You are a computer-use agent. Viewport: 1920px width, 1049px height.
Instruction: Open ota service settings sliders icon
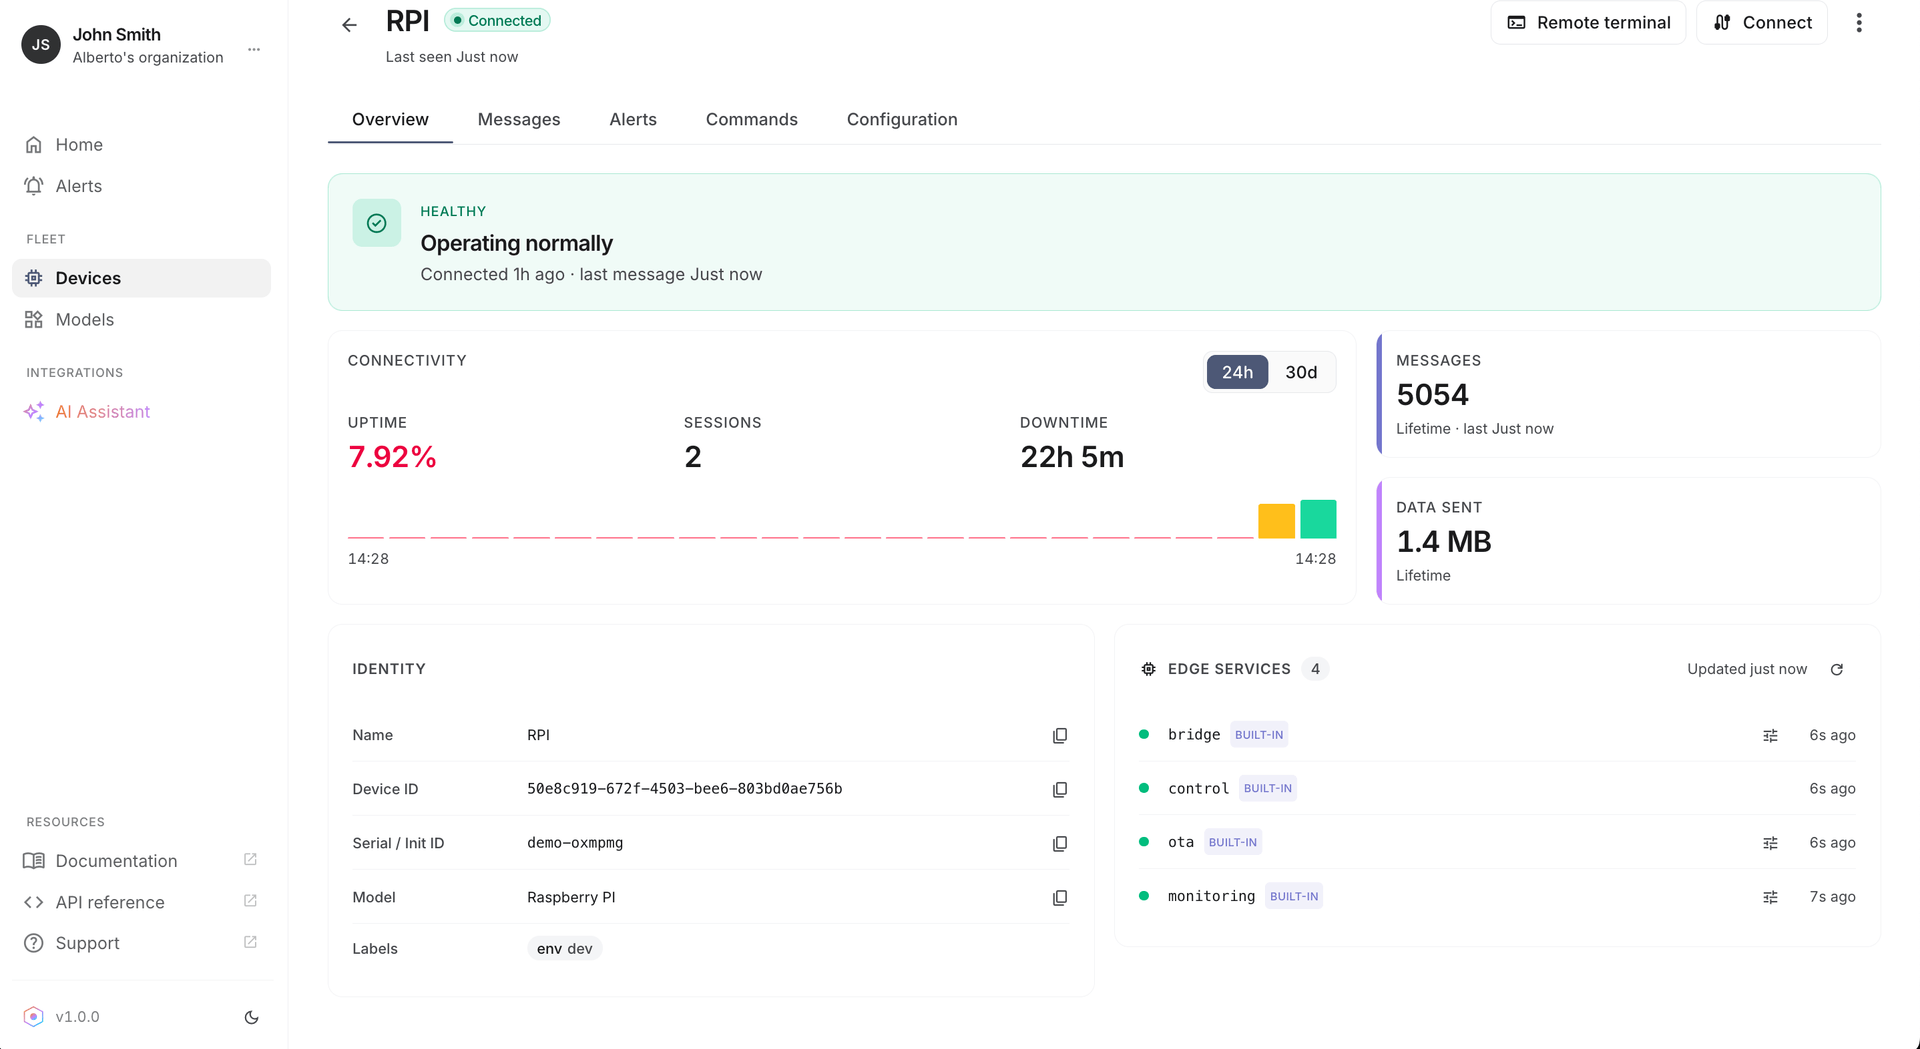pos(1770,843)
